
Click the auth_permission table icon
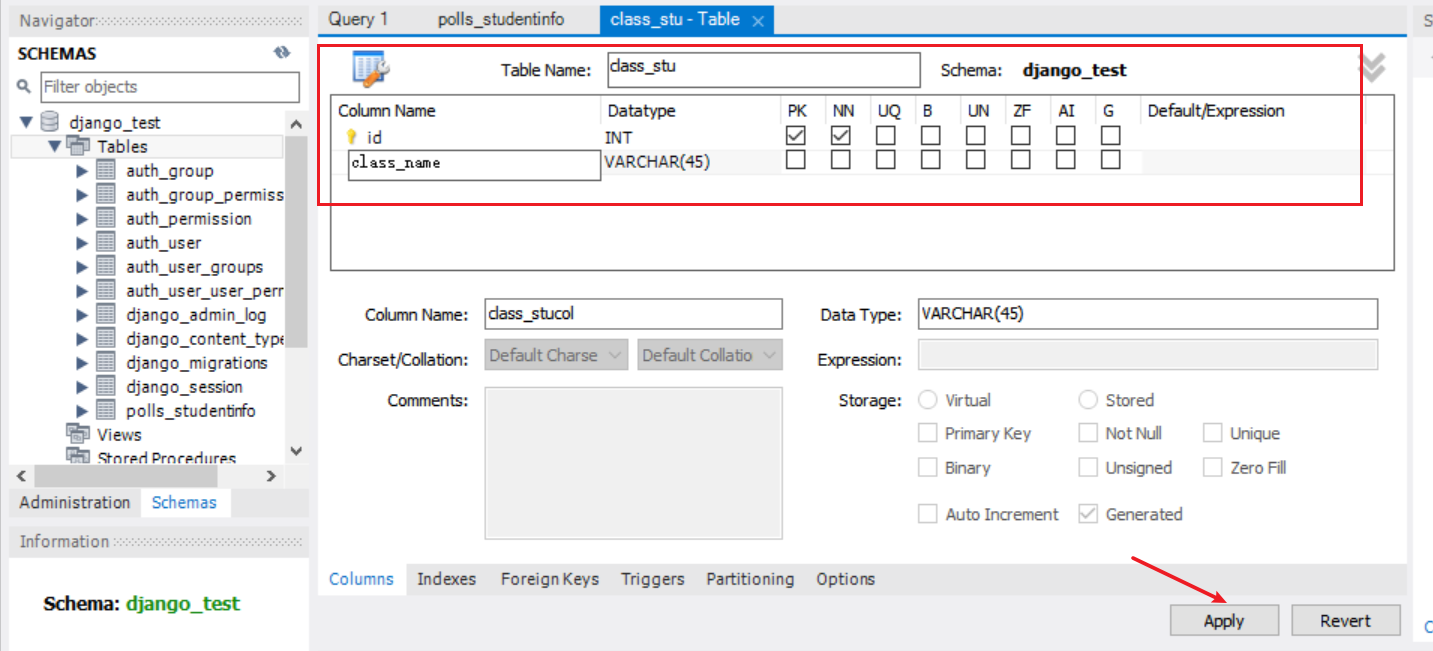106,218
